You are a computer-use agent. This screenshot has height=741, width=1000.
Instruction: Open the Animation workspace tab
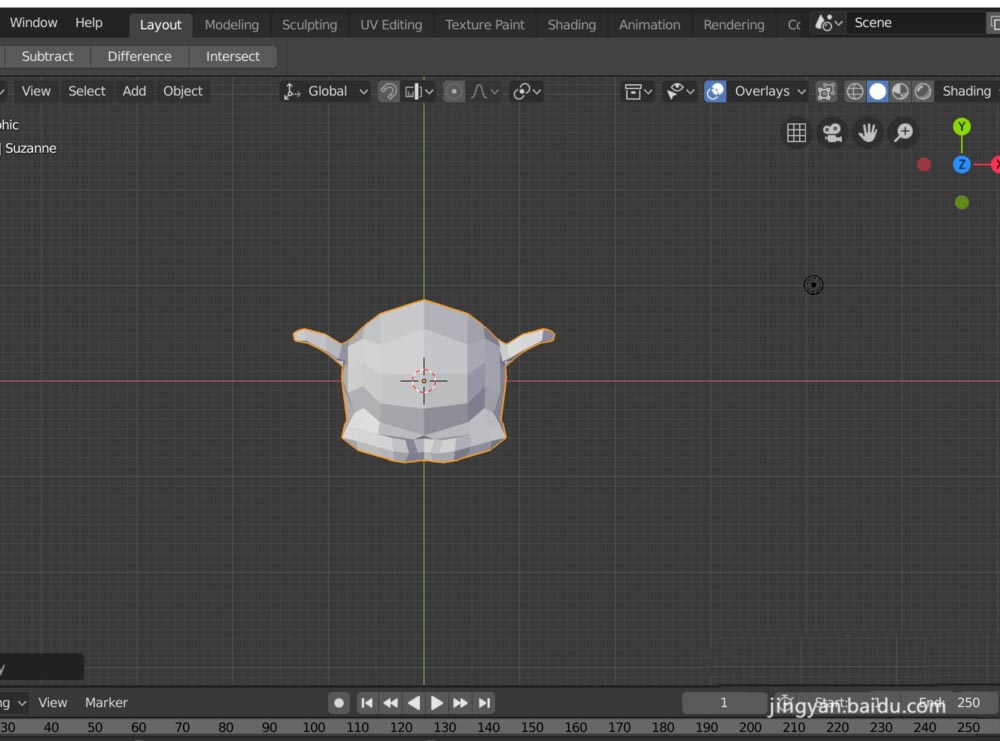(649, 25)
